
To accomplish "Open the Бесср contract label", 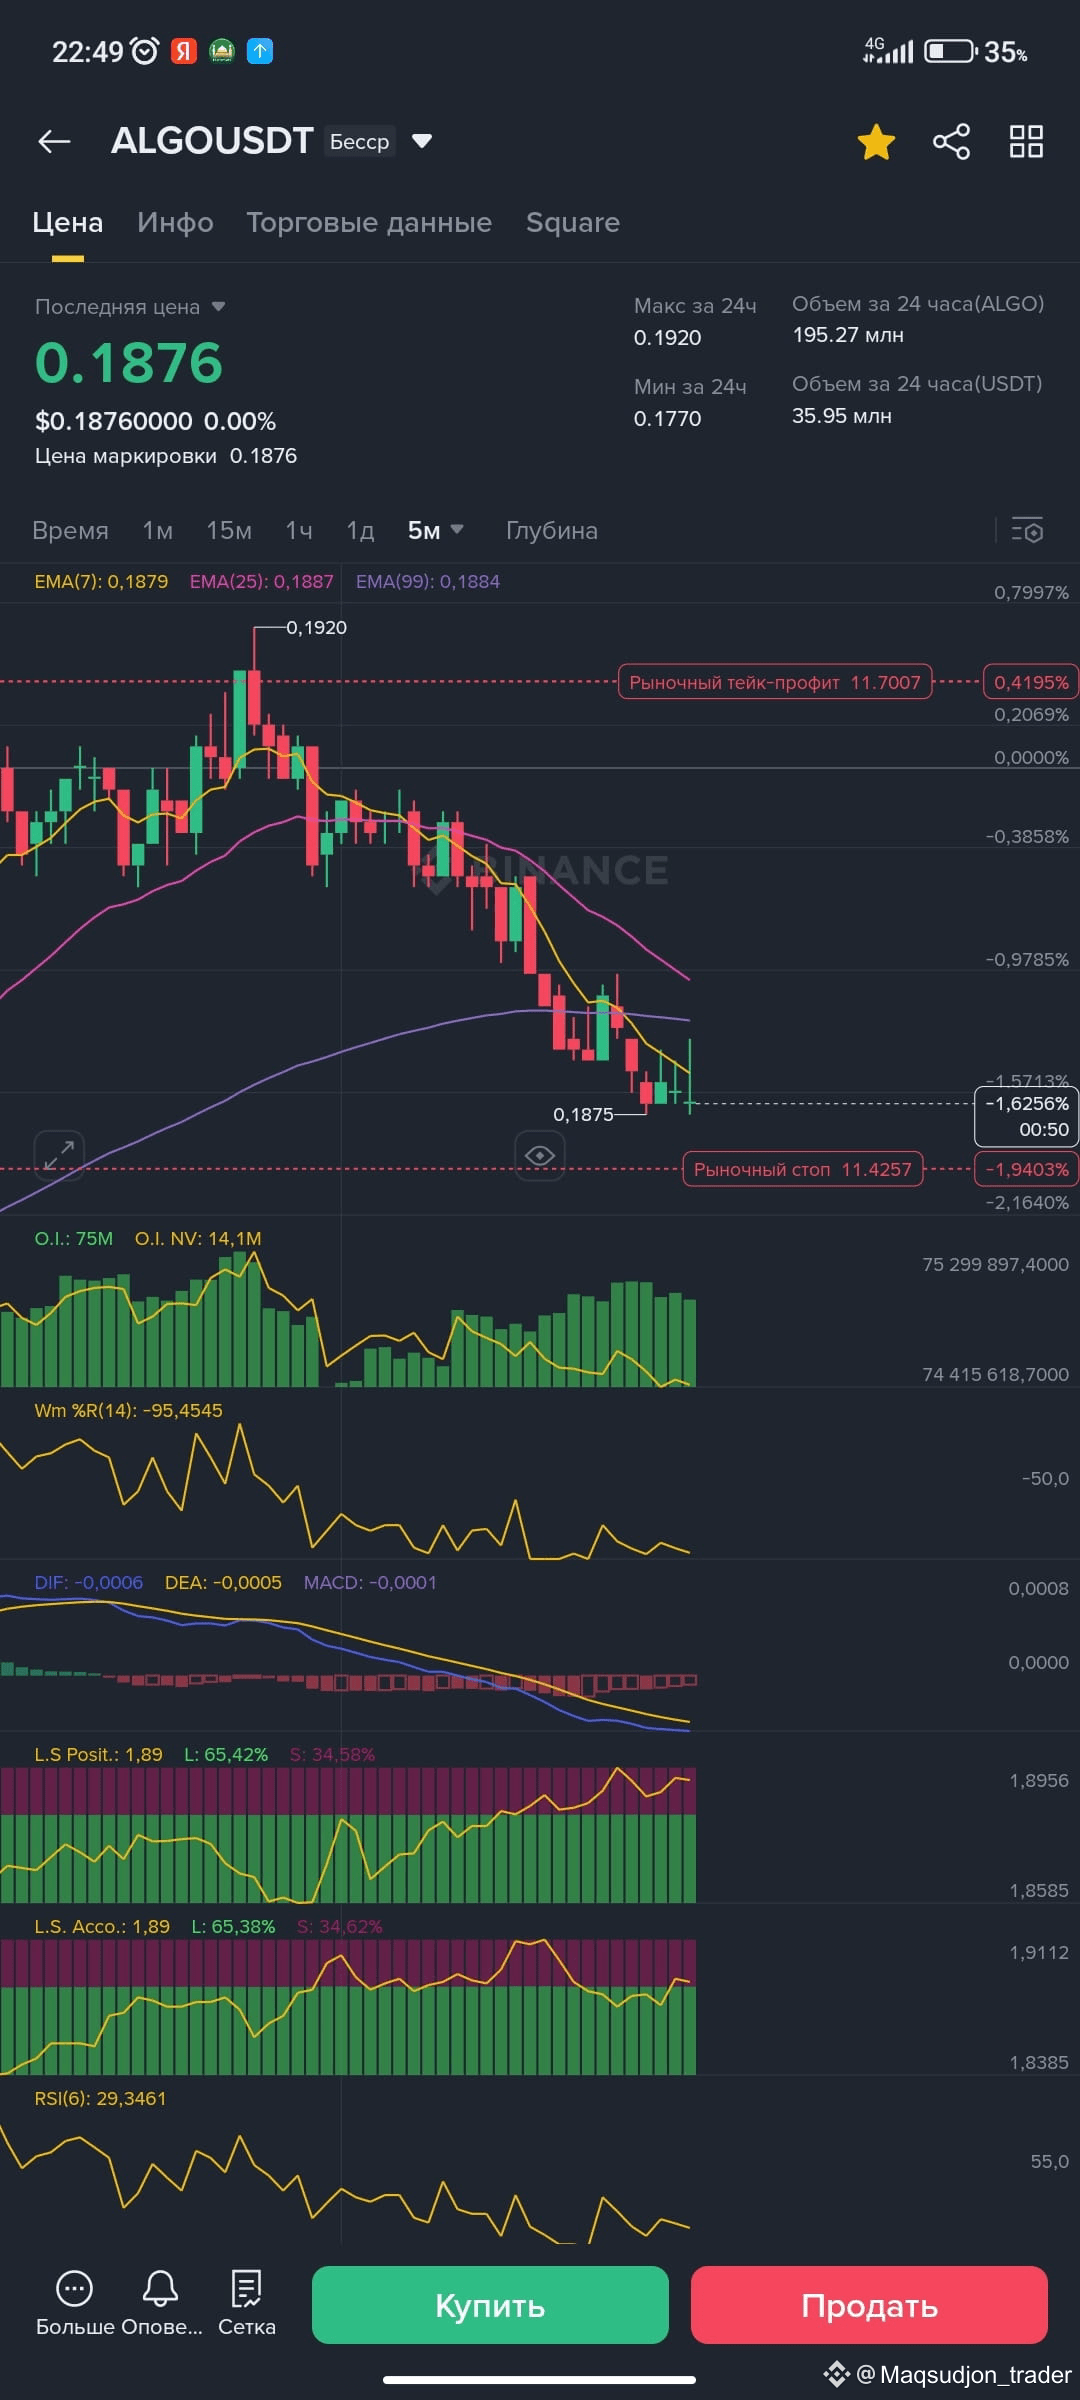I will click(x=359, y=142).
